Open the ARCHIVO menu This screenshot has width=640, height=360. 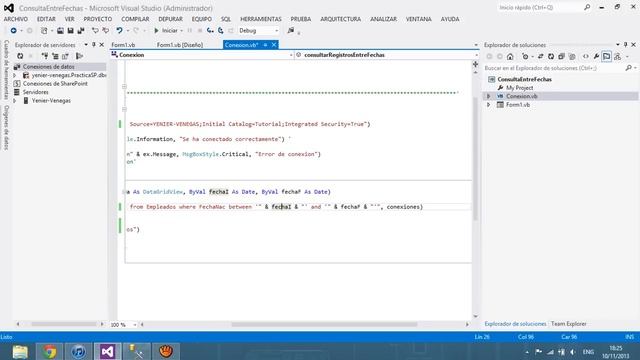[16, 19]
